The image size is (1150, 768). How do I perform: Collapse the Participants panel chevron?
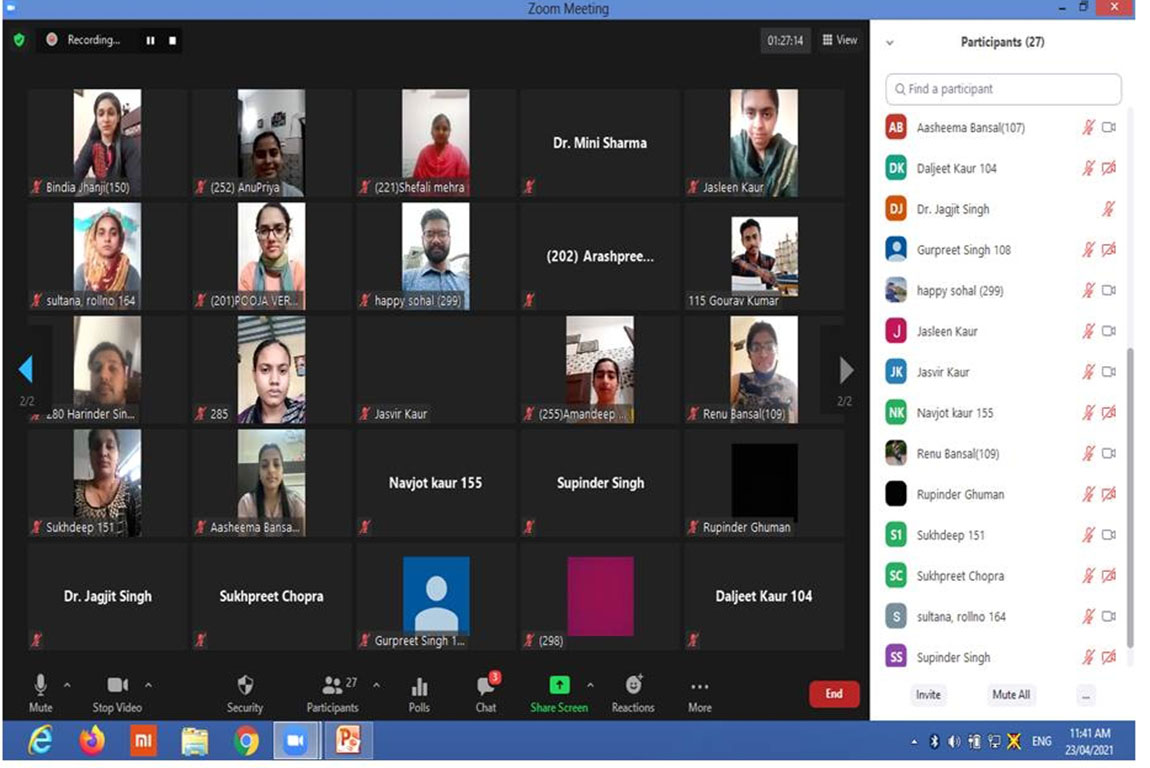tap(890, 43)
